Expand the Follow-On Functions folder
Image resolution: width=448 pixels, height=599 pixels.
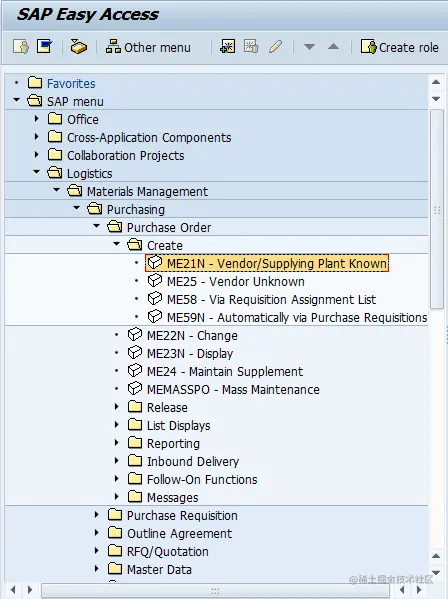coord(116,478)
